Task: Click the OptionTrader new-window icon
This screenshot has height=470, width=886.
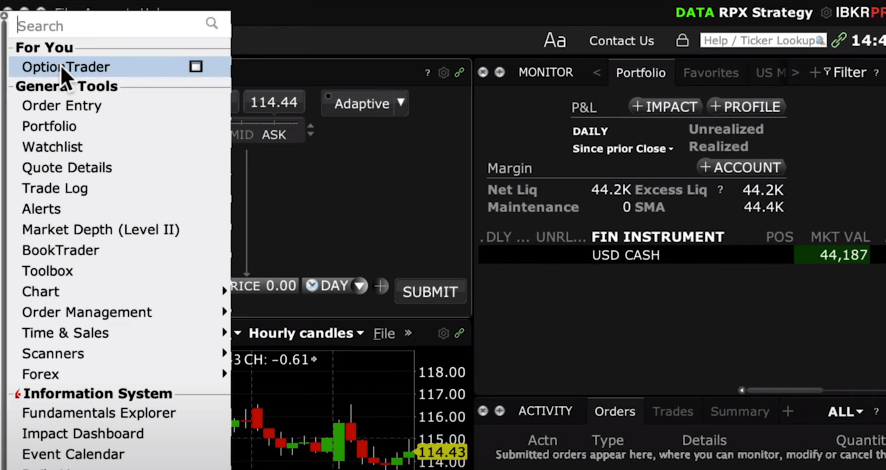Action: [196, 67]
